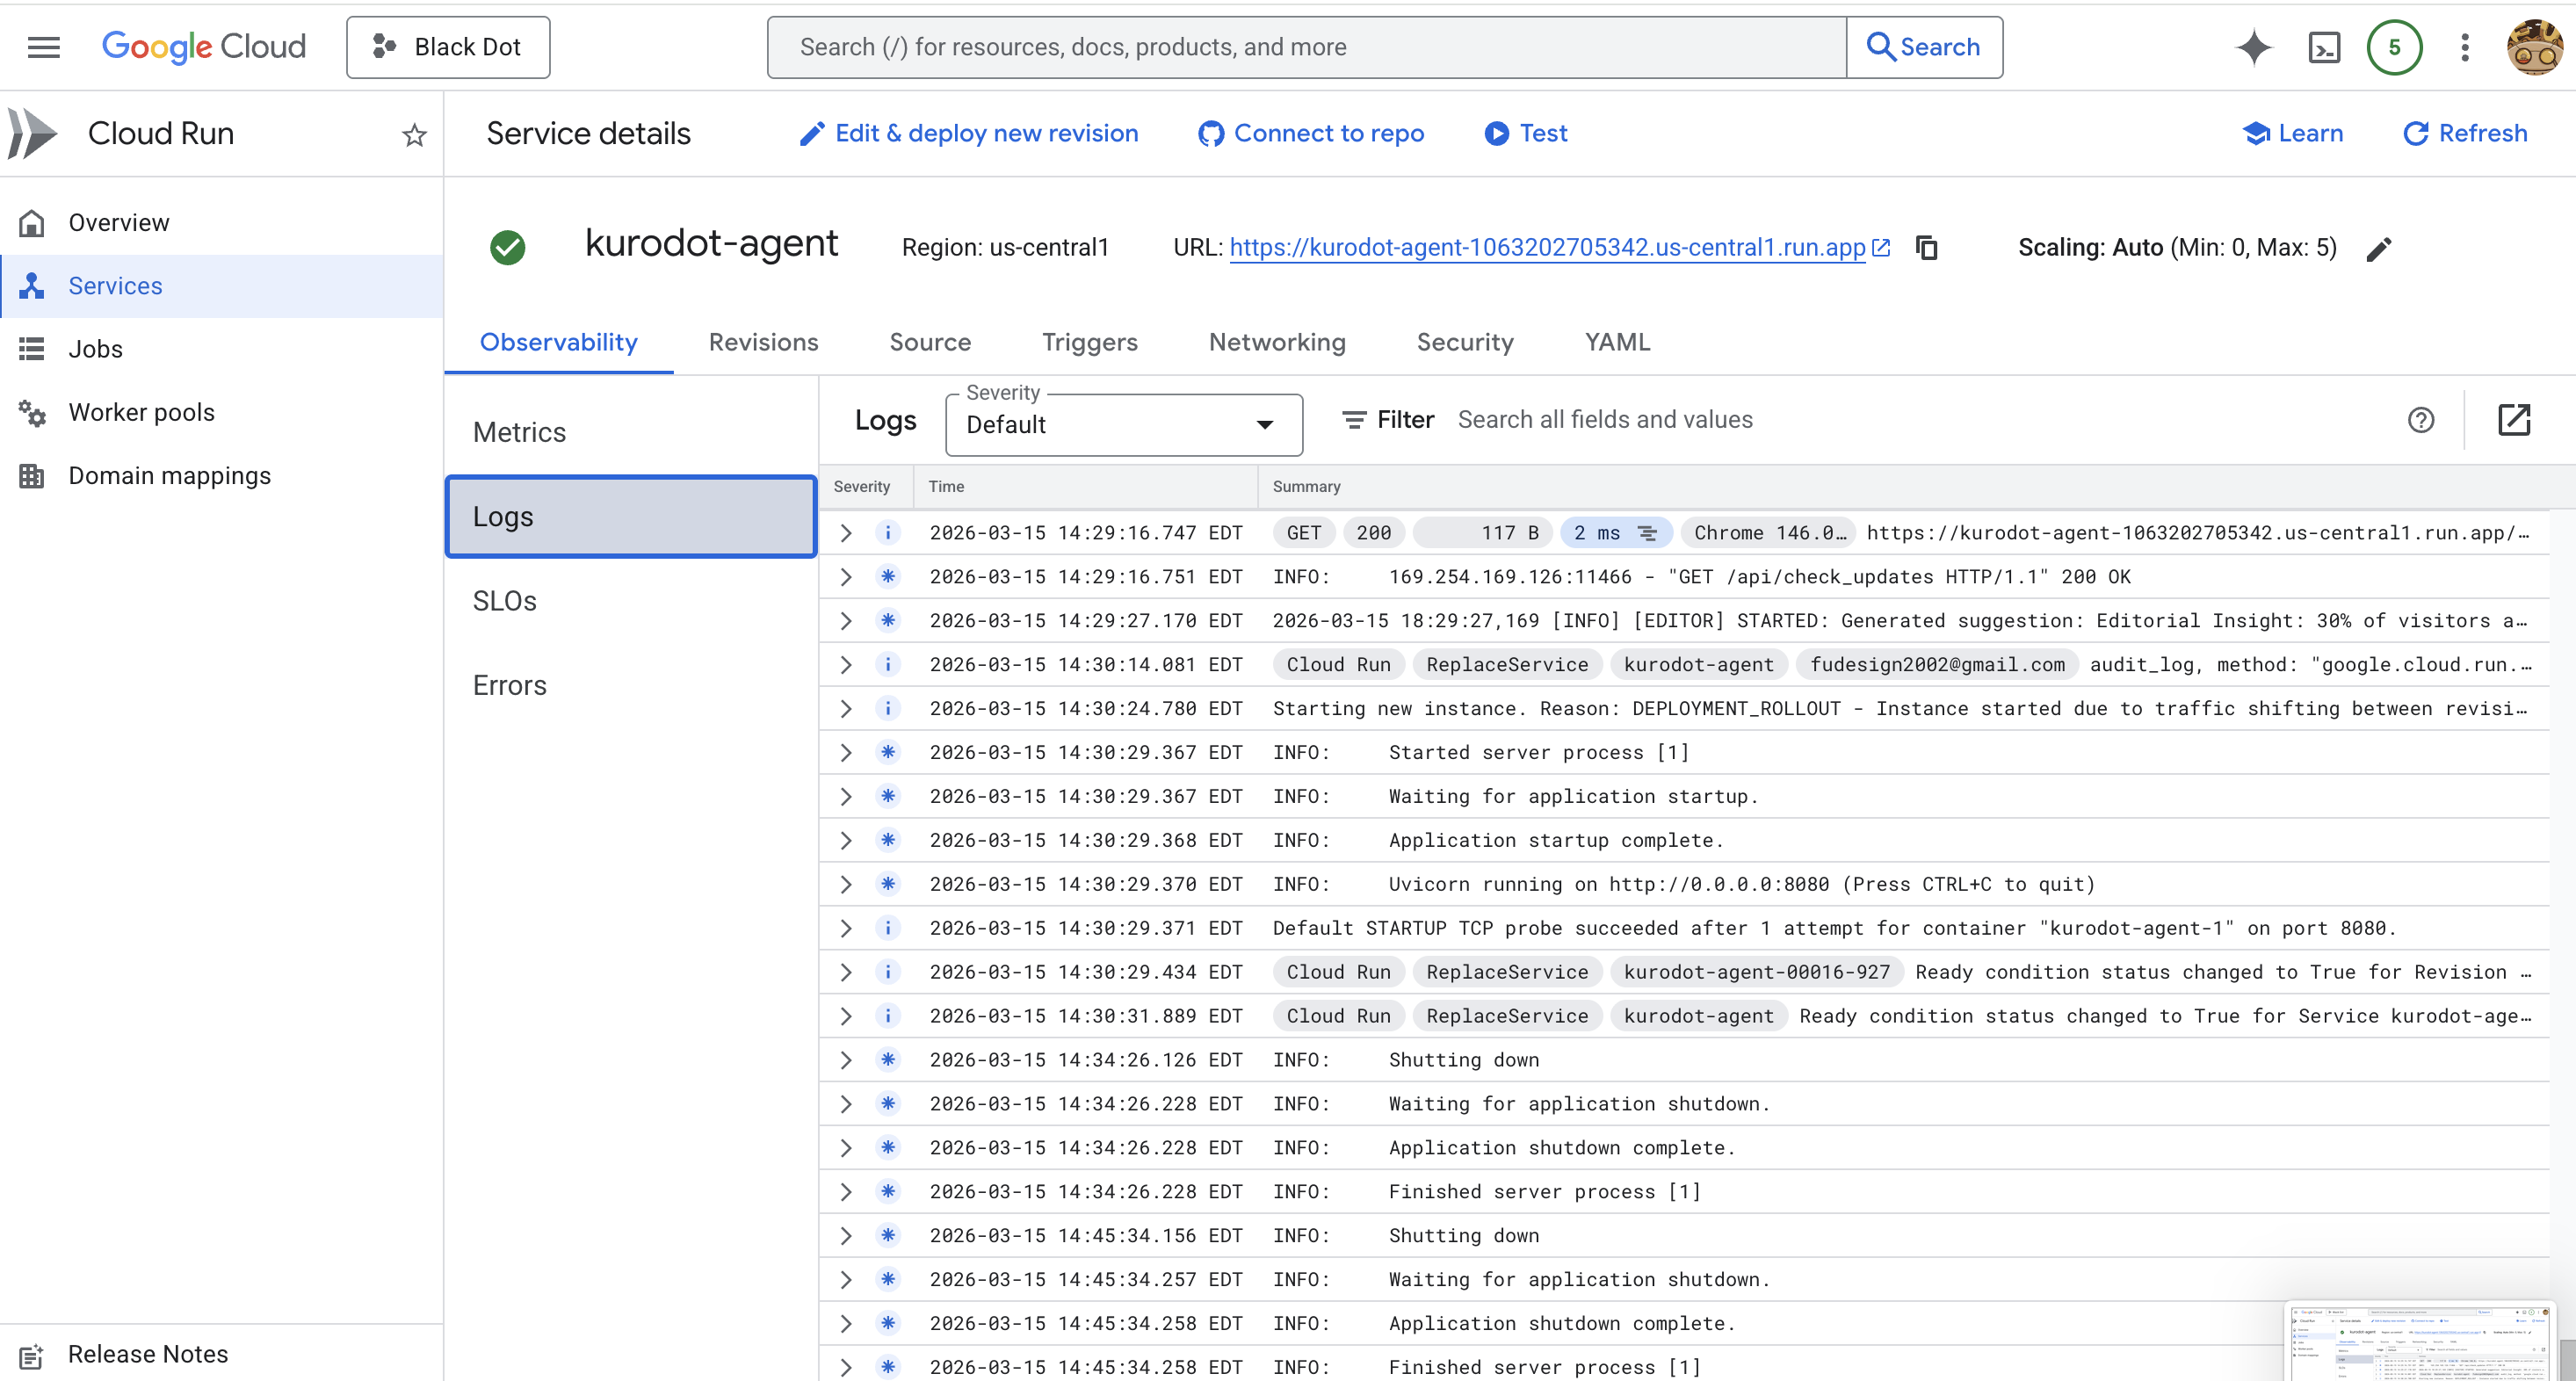Click the Gemini sparkle assistant icon
The height and width of the screenshot is (1381, 2576).
coord(2253,47)
